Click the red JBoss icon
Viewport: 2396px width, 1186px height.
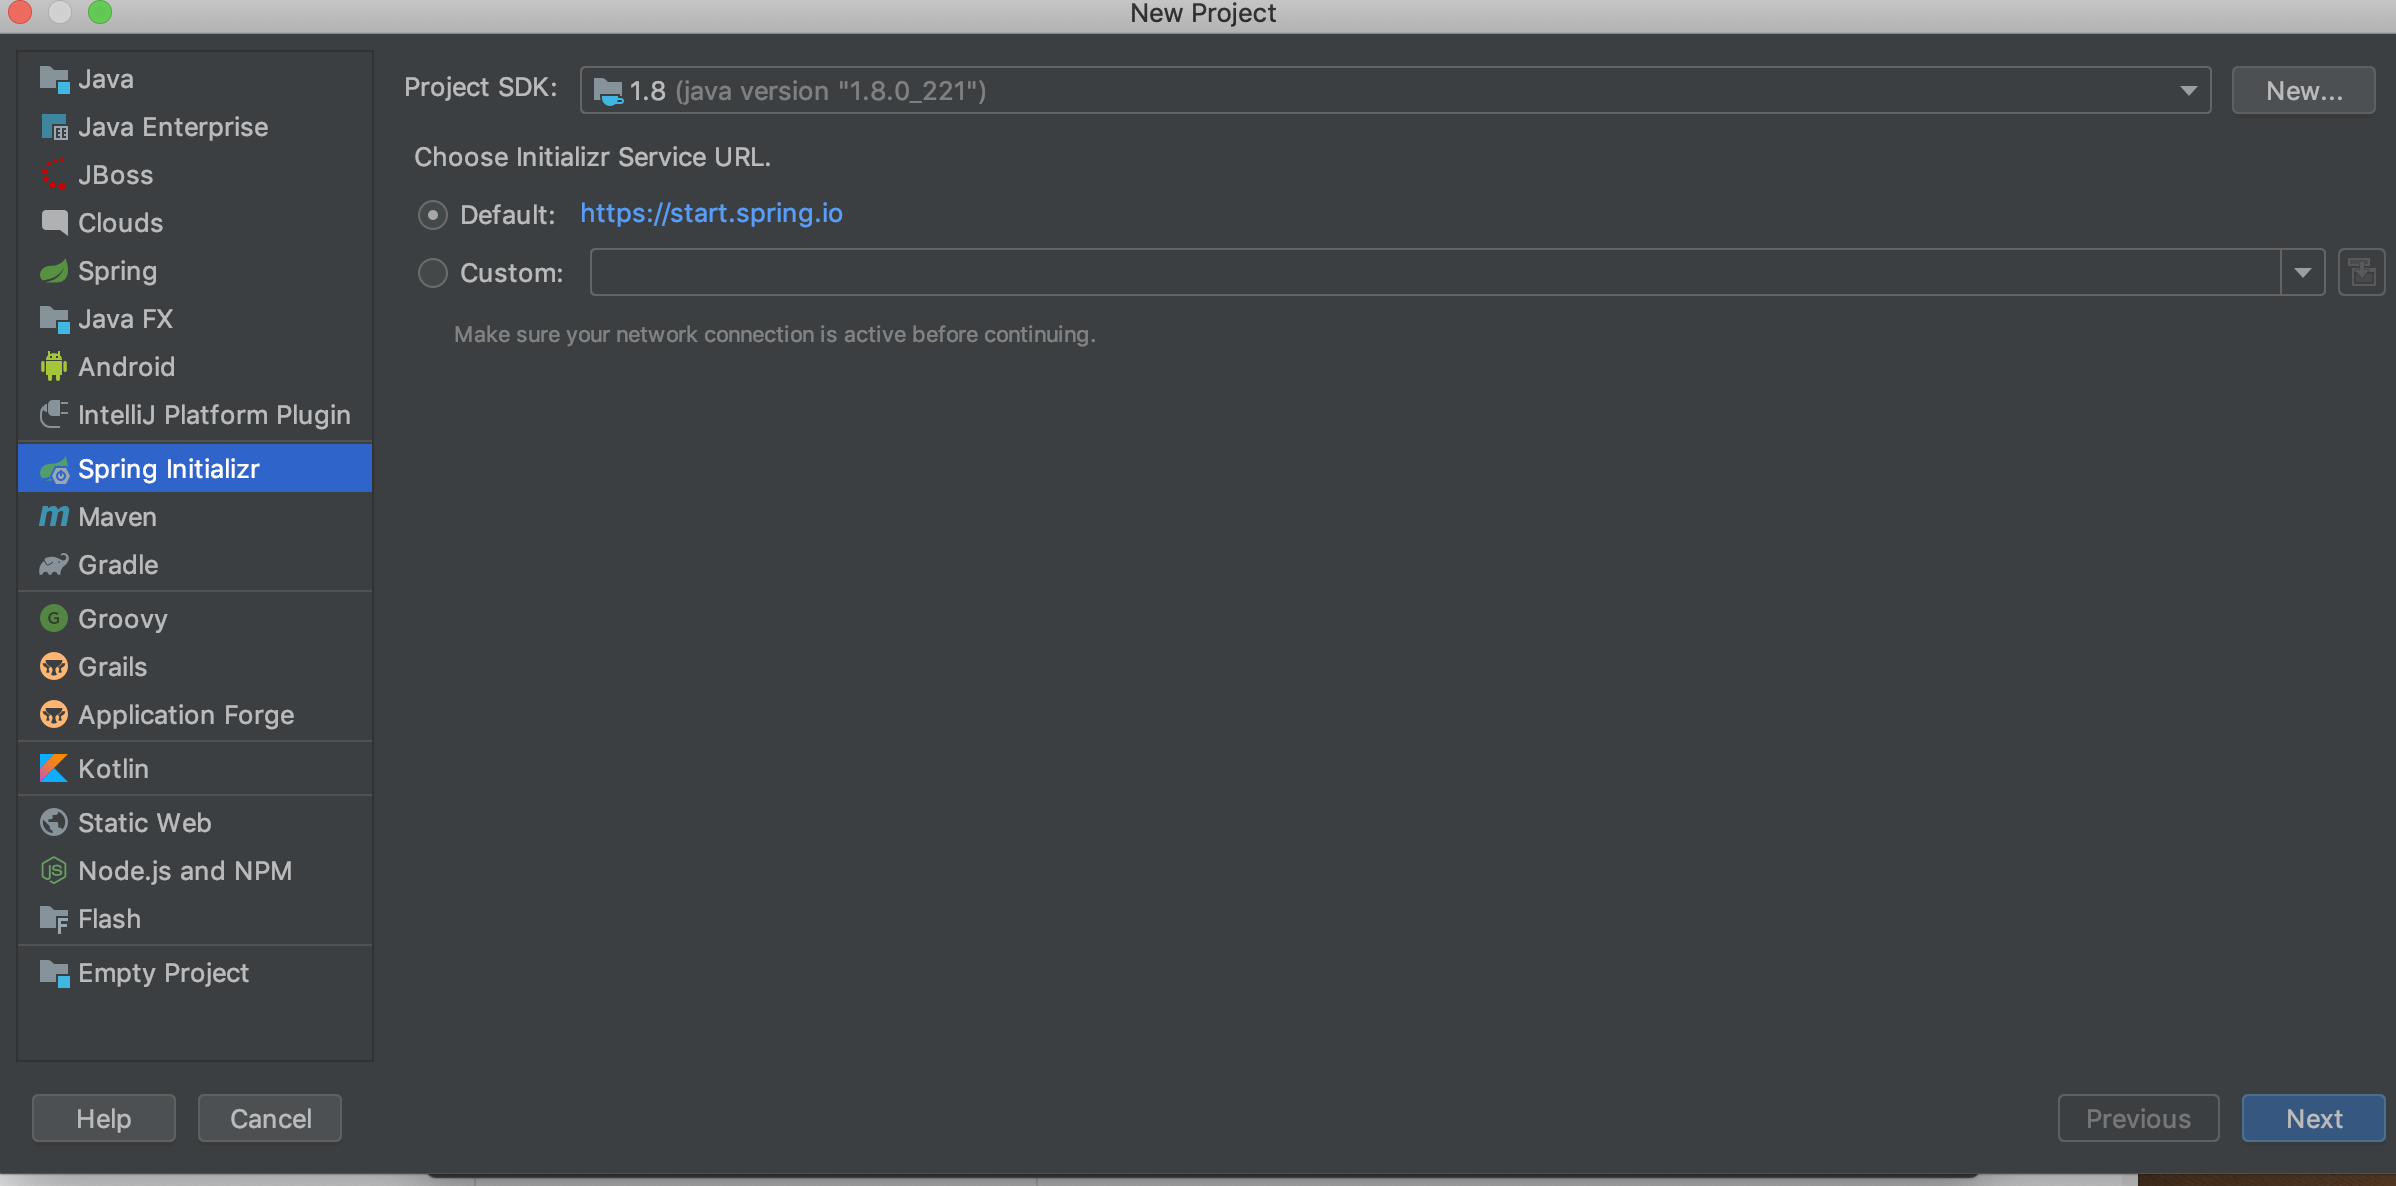point(54,175)
